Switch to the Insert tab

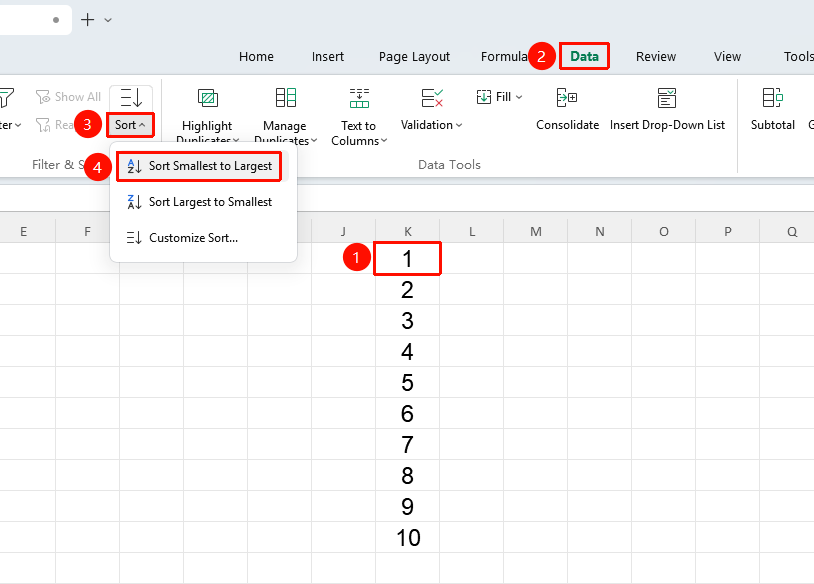[x=328, y=57]
